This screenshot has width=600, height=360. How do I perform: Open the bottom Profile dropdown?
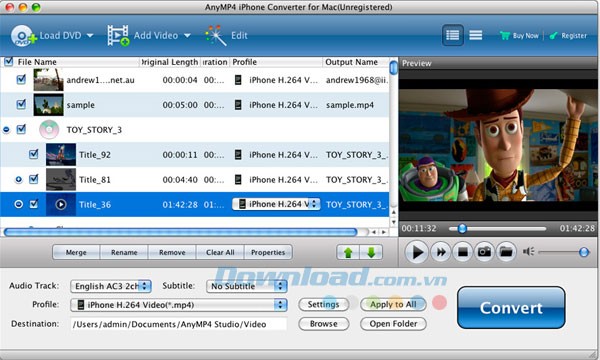178,305
